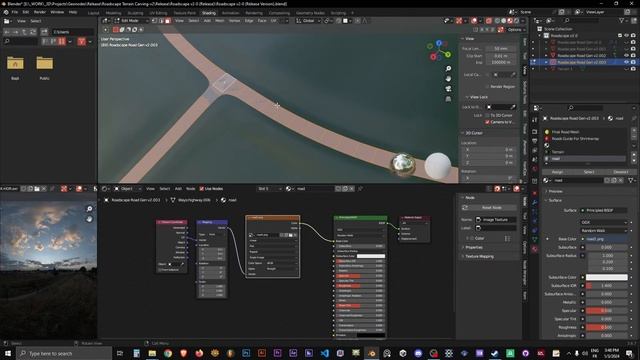Image resolution: width=640 pixels, height=360 pixels.
Task: Toggle viewport visibility of the Roadscape v2.0 collection
Action: [627, 36]
